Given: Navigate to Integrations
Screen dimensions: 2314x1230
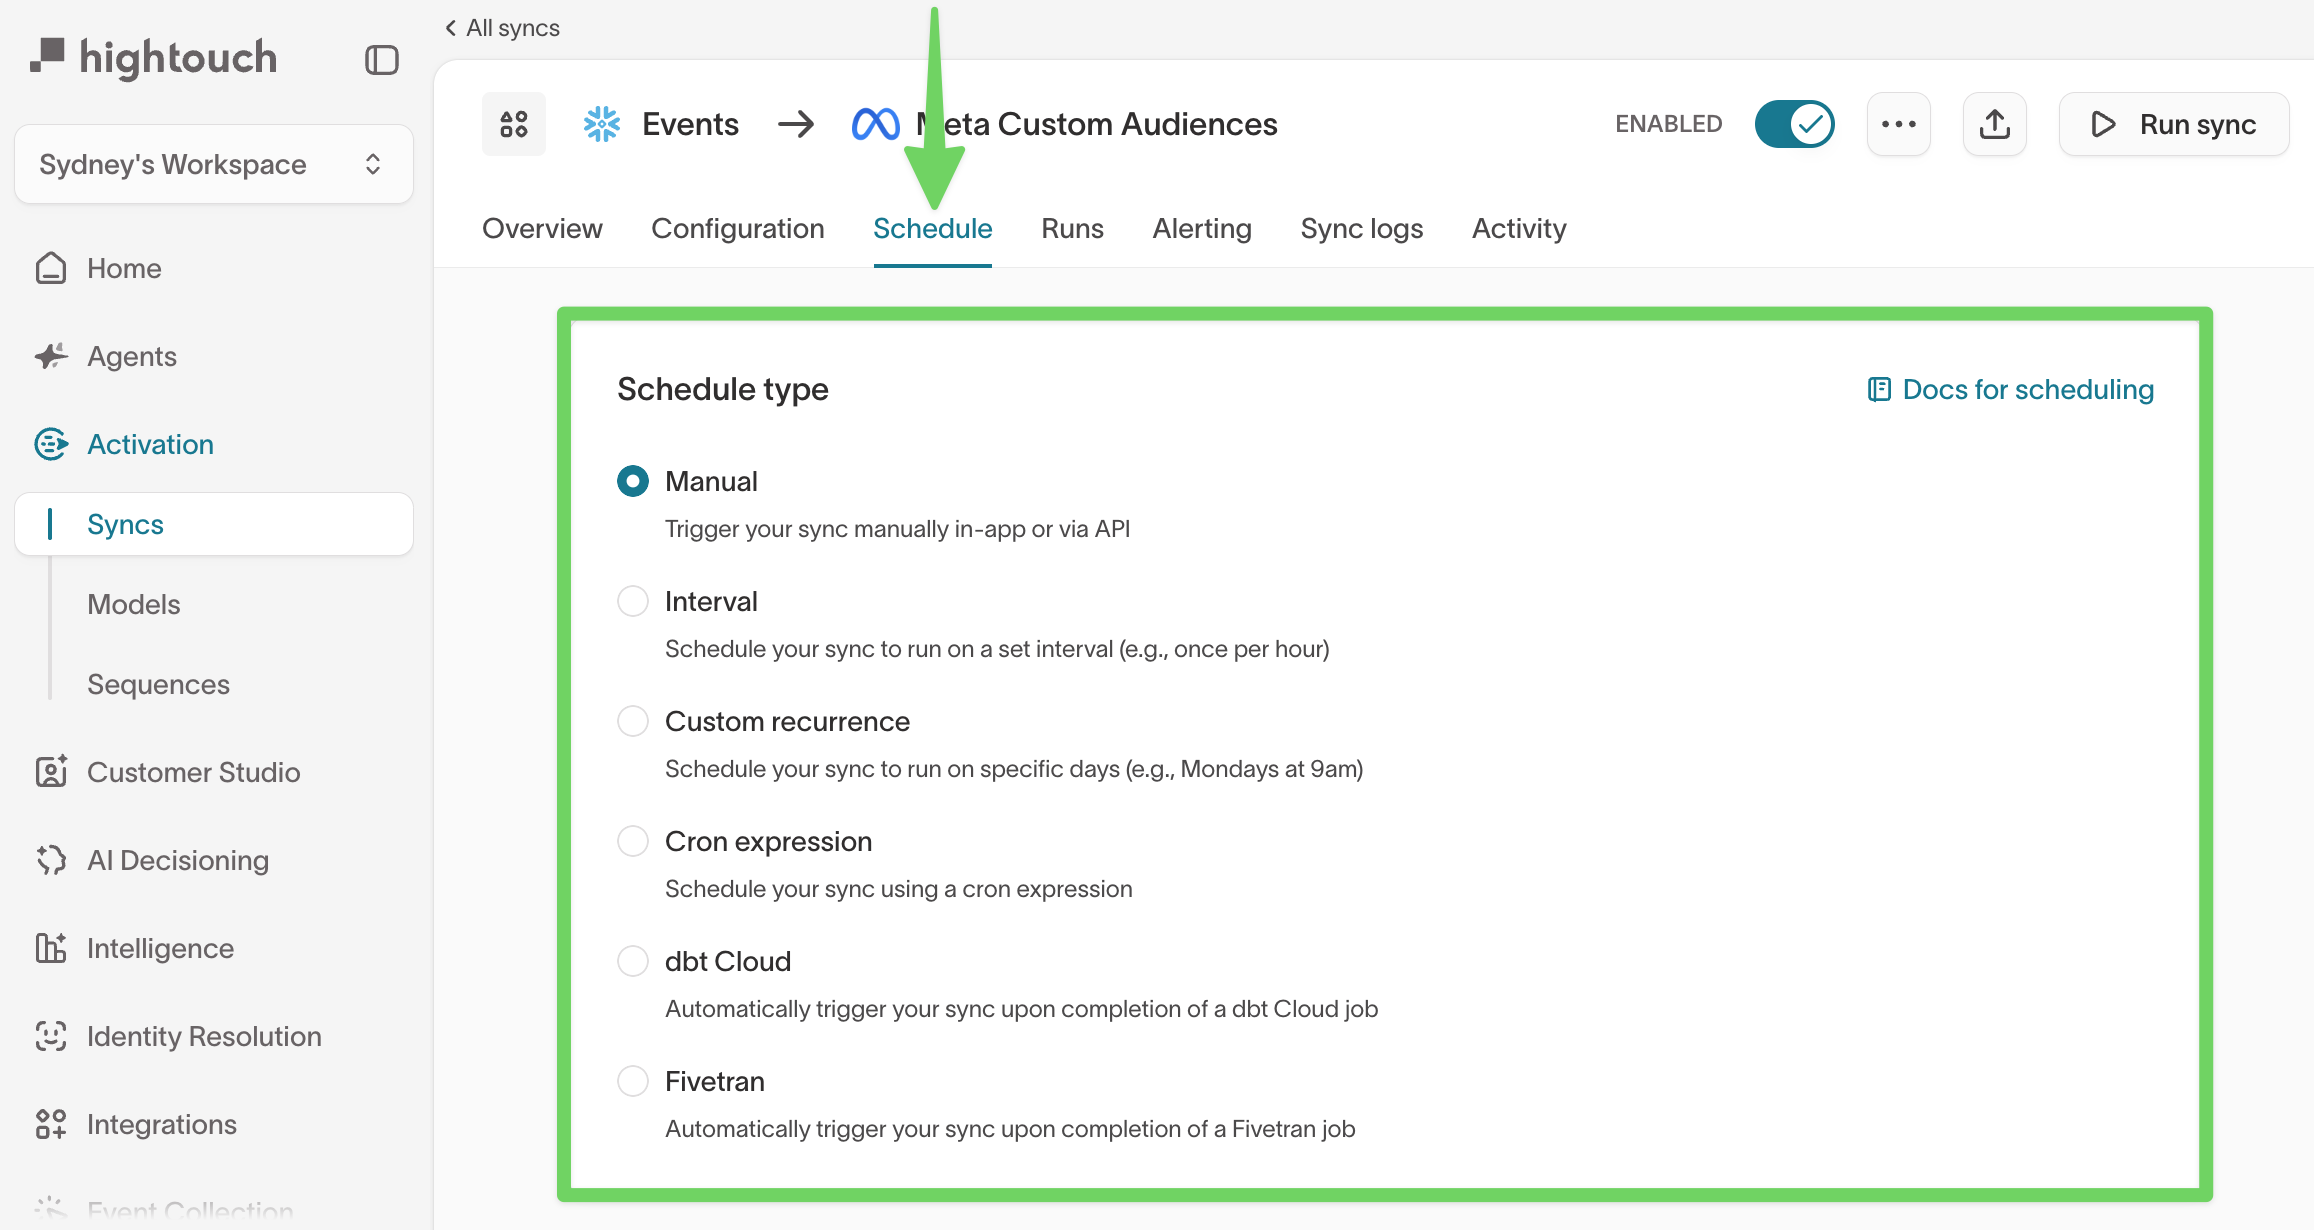Looking at the screenshot, I should [x=161, y=1124].
